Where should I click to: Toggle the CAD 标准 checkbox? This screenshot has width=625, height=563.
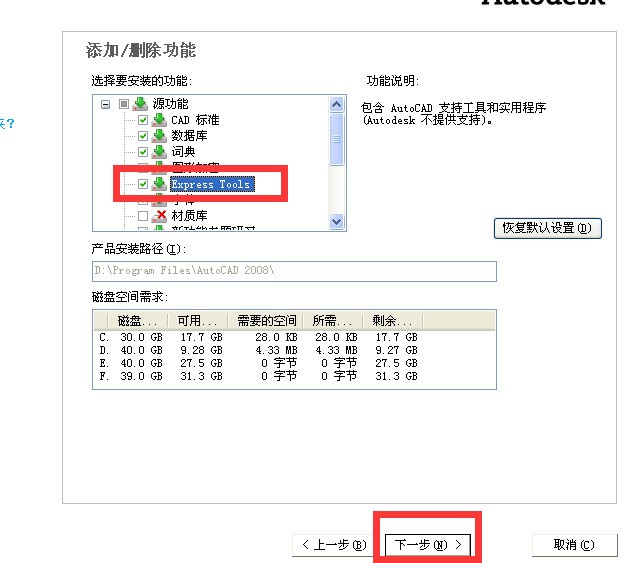pos(143,120)
